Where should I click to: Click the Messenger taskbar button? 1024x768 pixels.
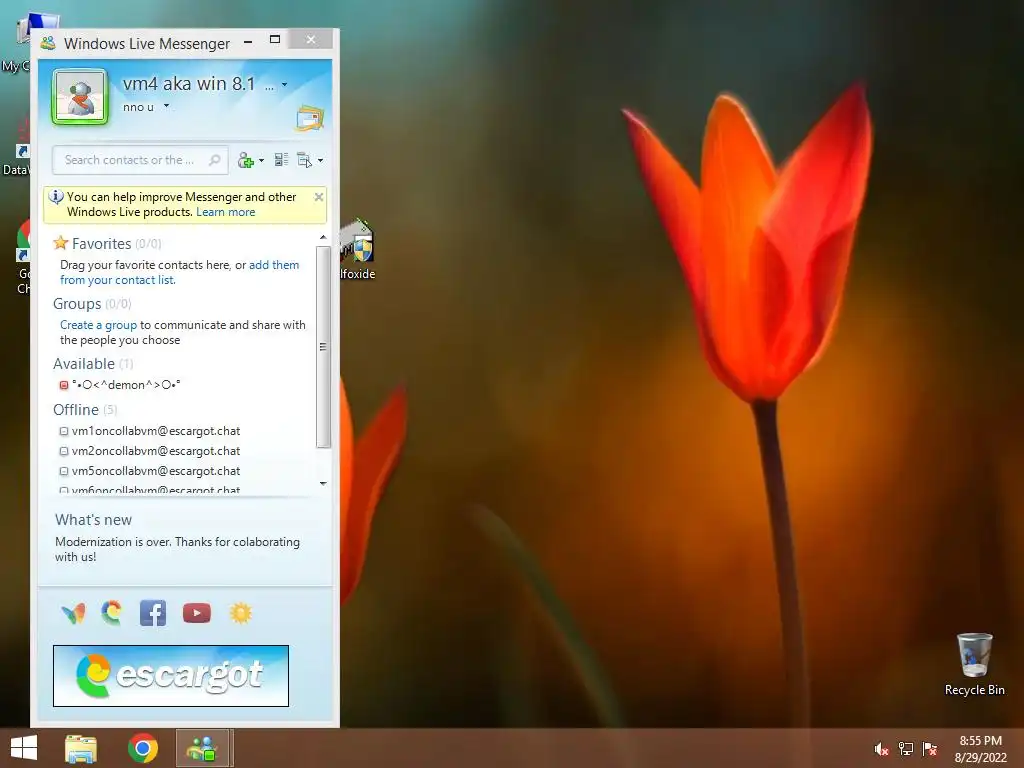[202, 748]
